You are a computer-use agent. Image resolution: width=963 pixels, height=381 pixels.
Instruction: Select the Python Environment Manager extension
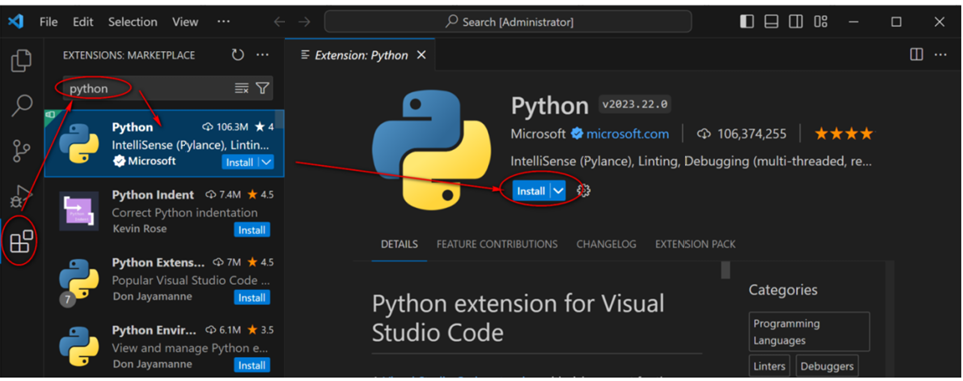[164, 346]
